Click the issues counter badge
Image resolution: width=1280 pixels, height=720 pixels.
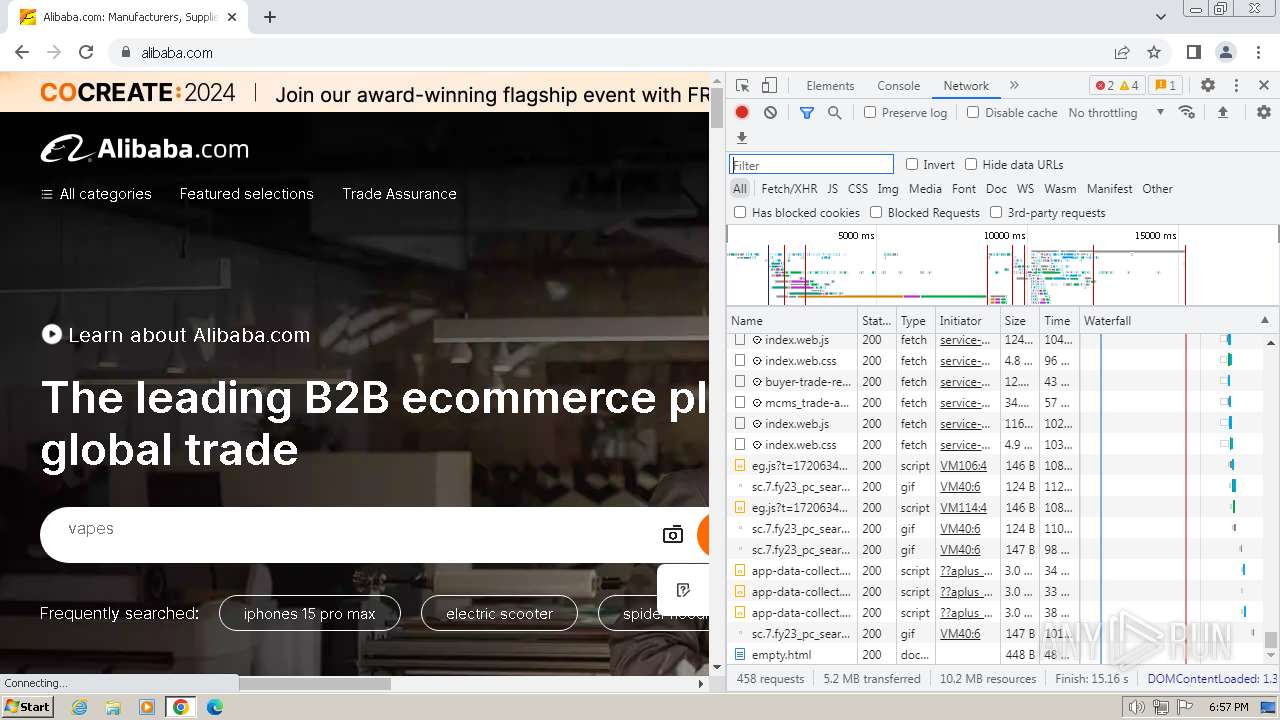coord(1164,86)
